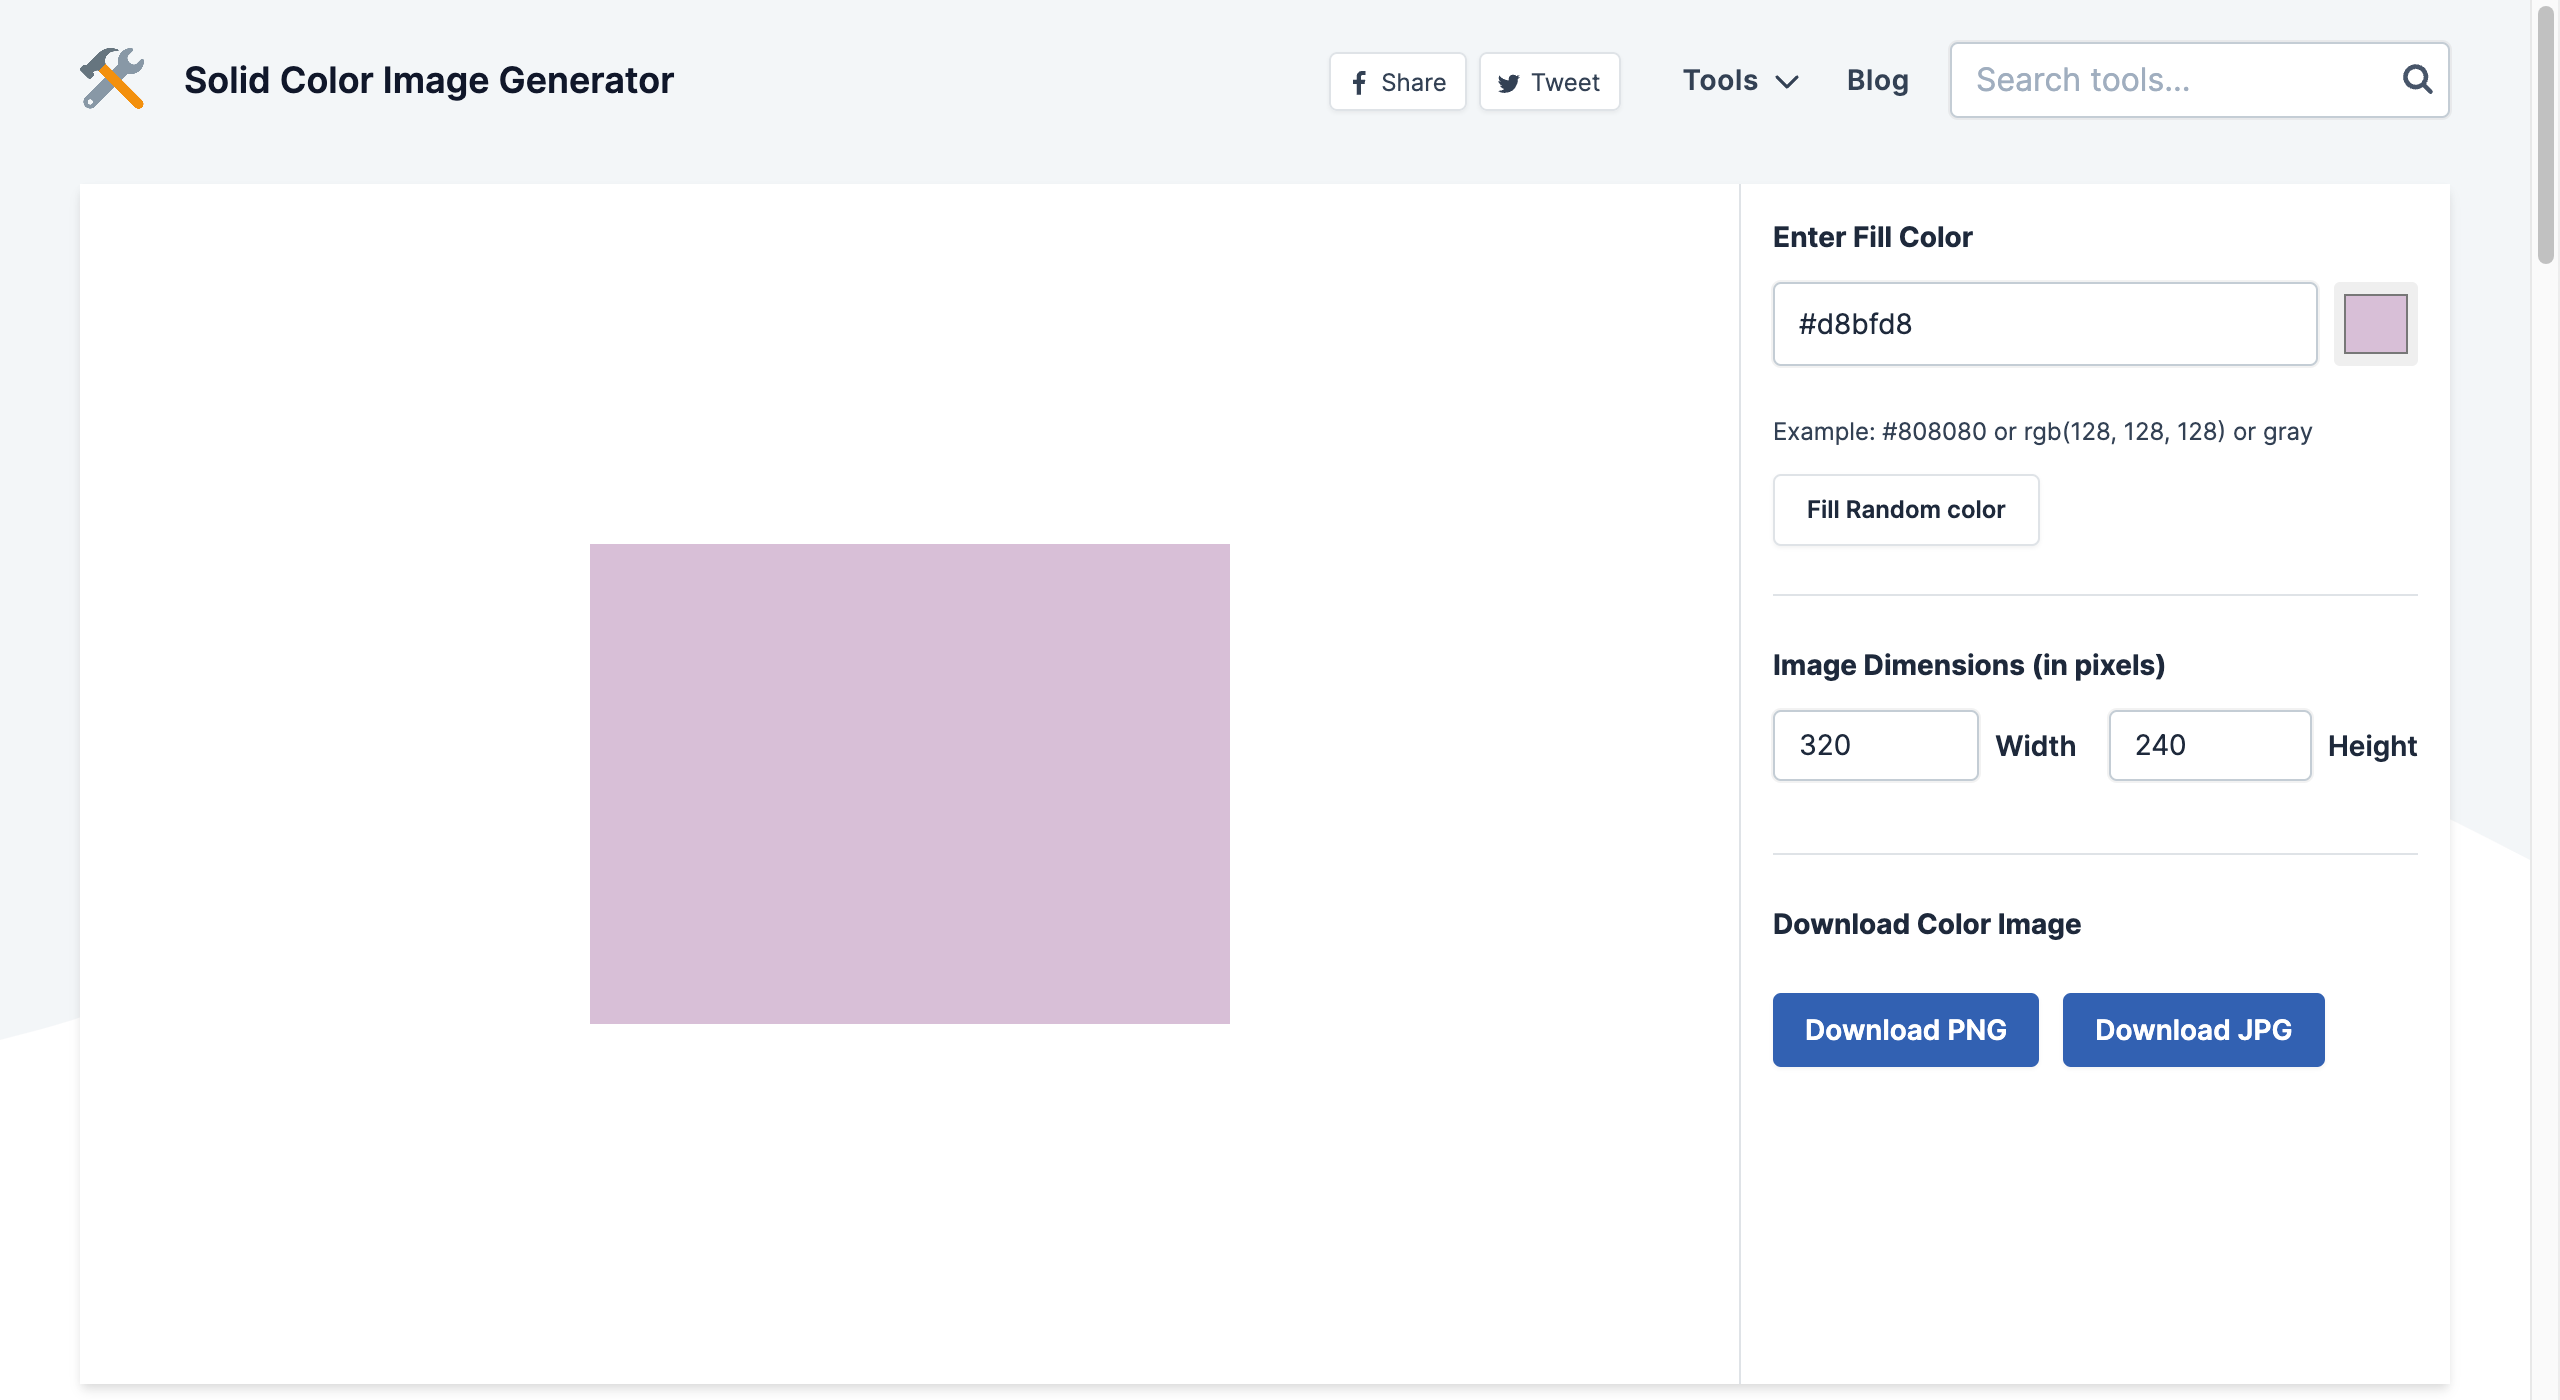Image resolution: width=2560 pixels, height=1400 pixels.
Task: Click the lavender preview image
Action: 909,783
